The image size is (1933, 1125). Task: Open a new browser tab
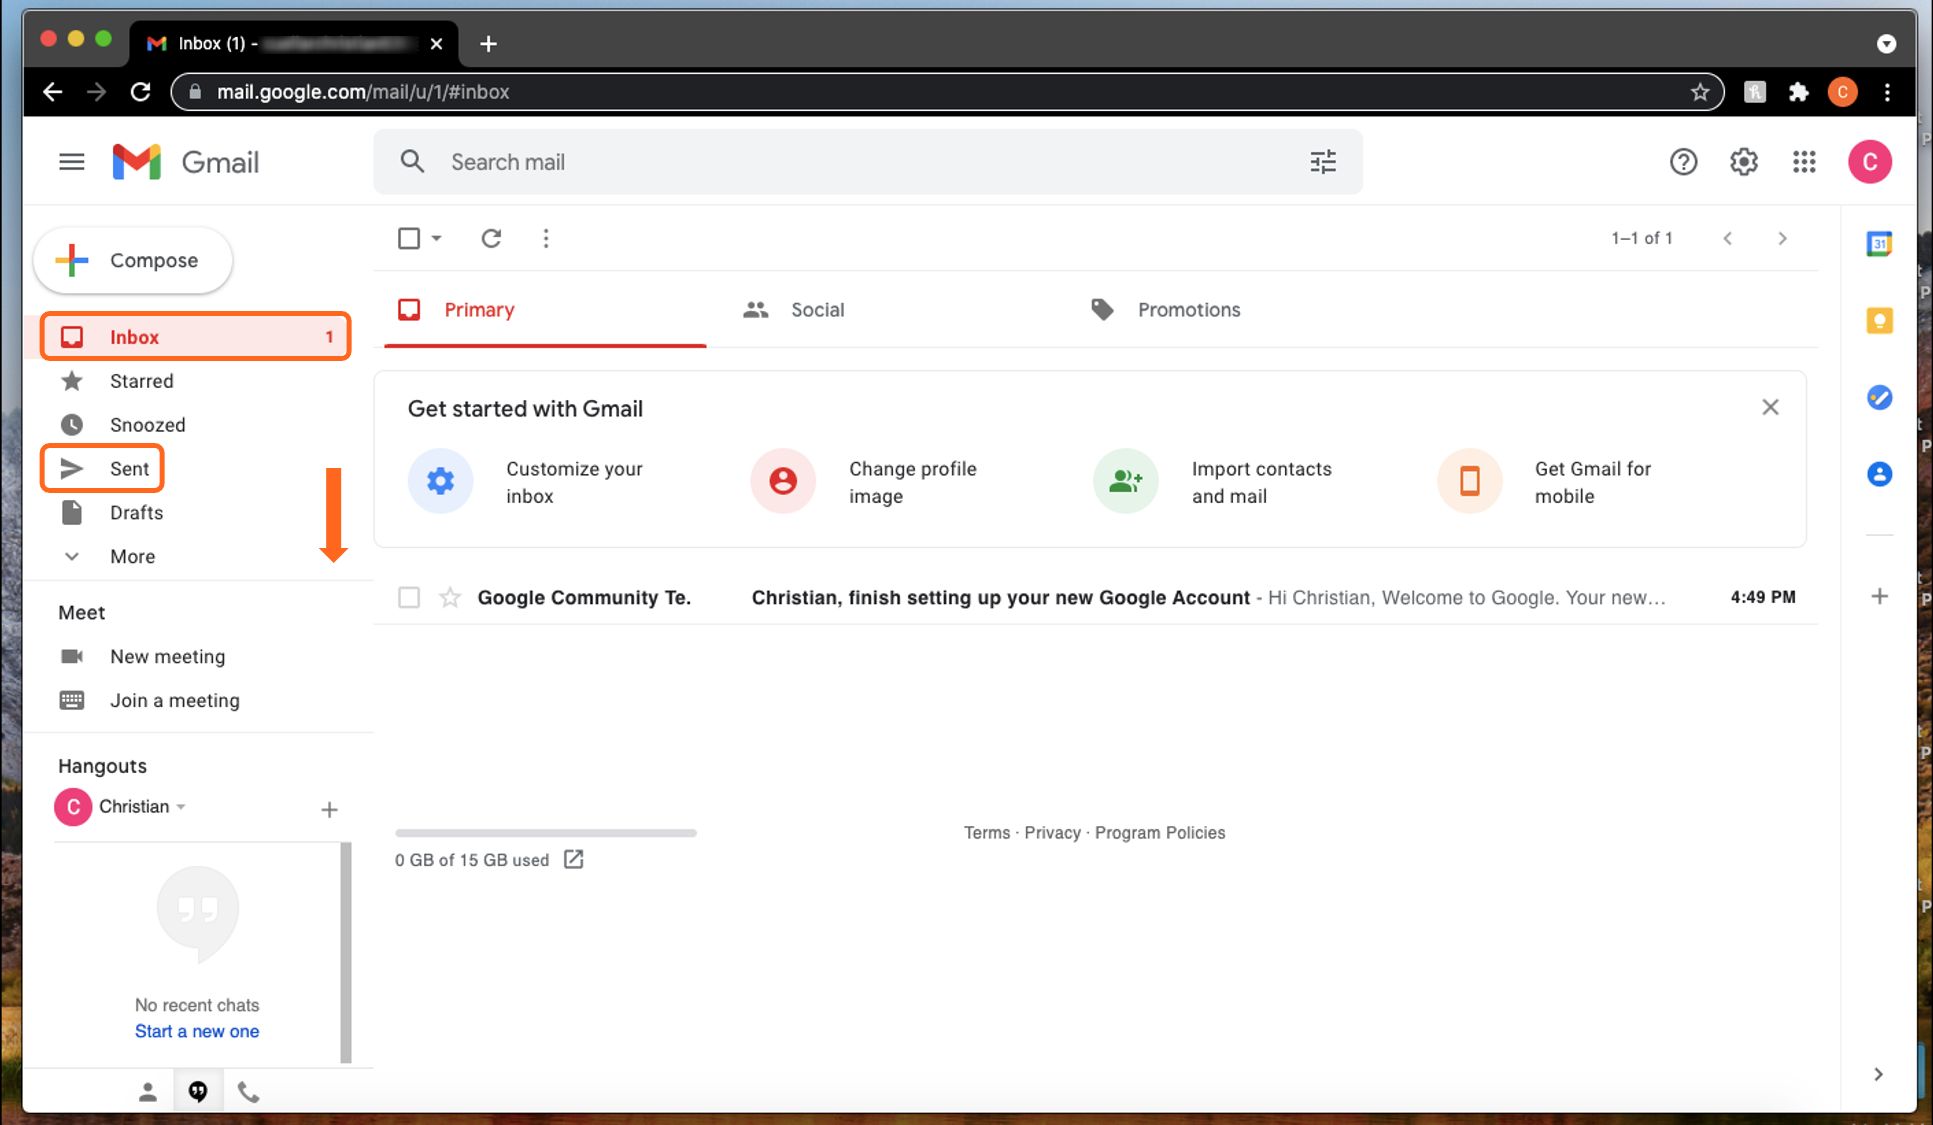click(x=488, y=44)
